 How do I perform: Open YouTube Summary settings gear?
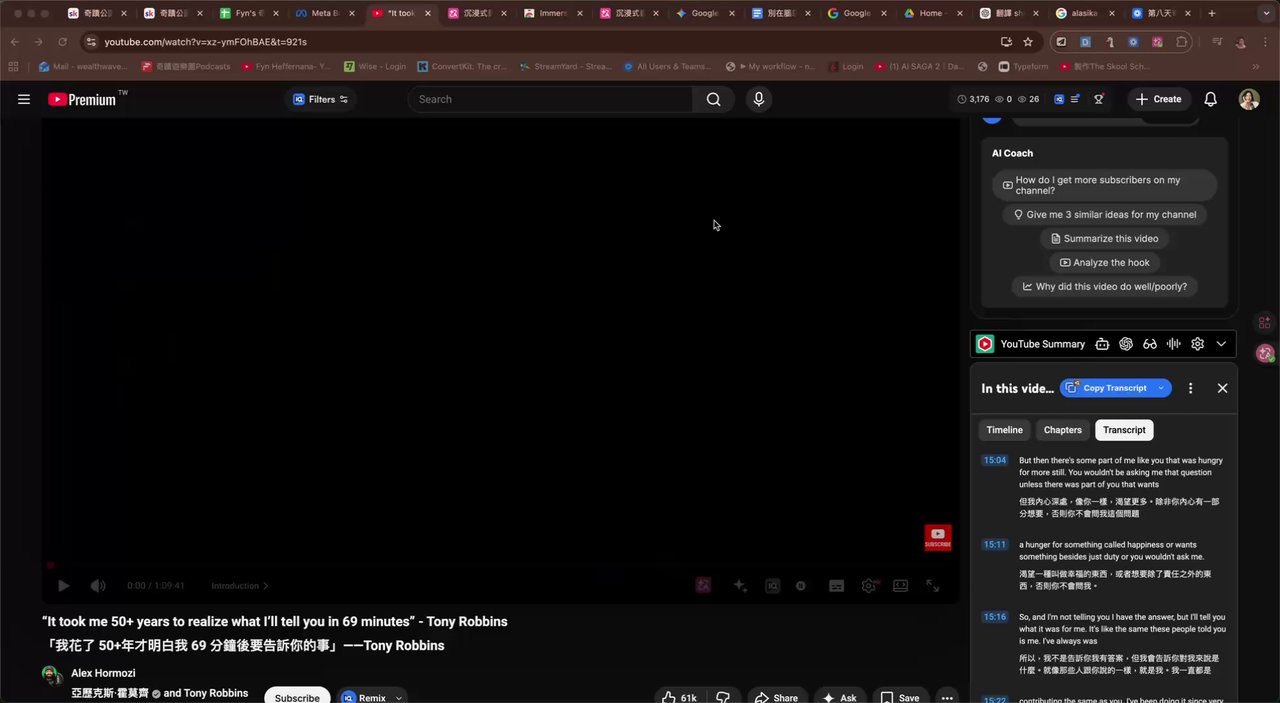[x=1197, y=344]
